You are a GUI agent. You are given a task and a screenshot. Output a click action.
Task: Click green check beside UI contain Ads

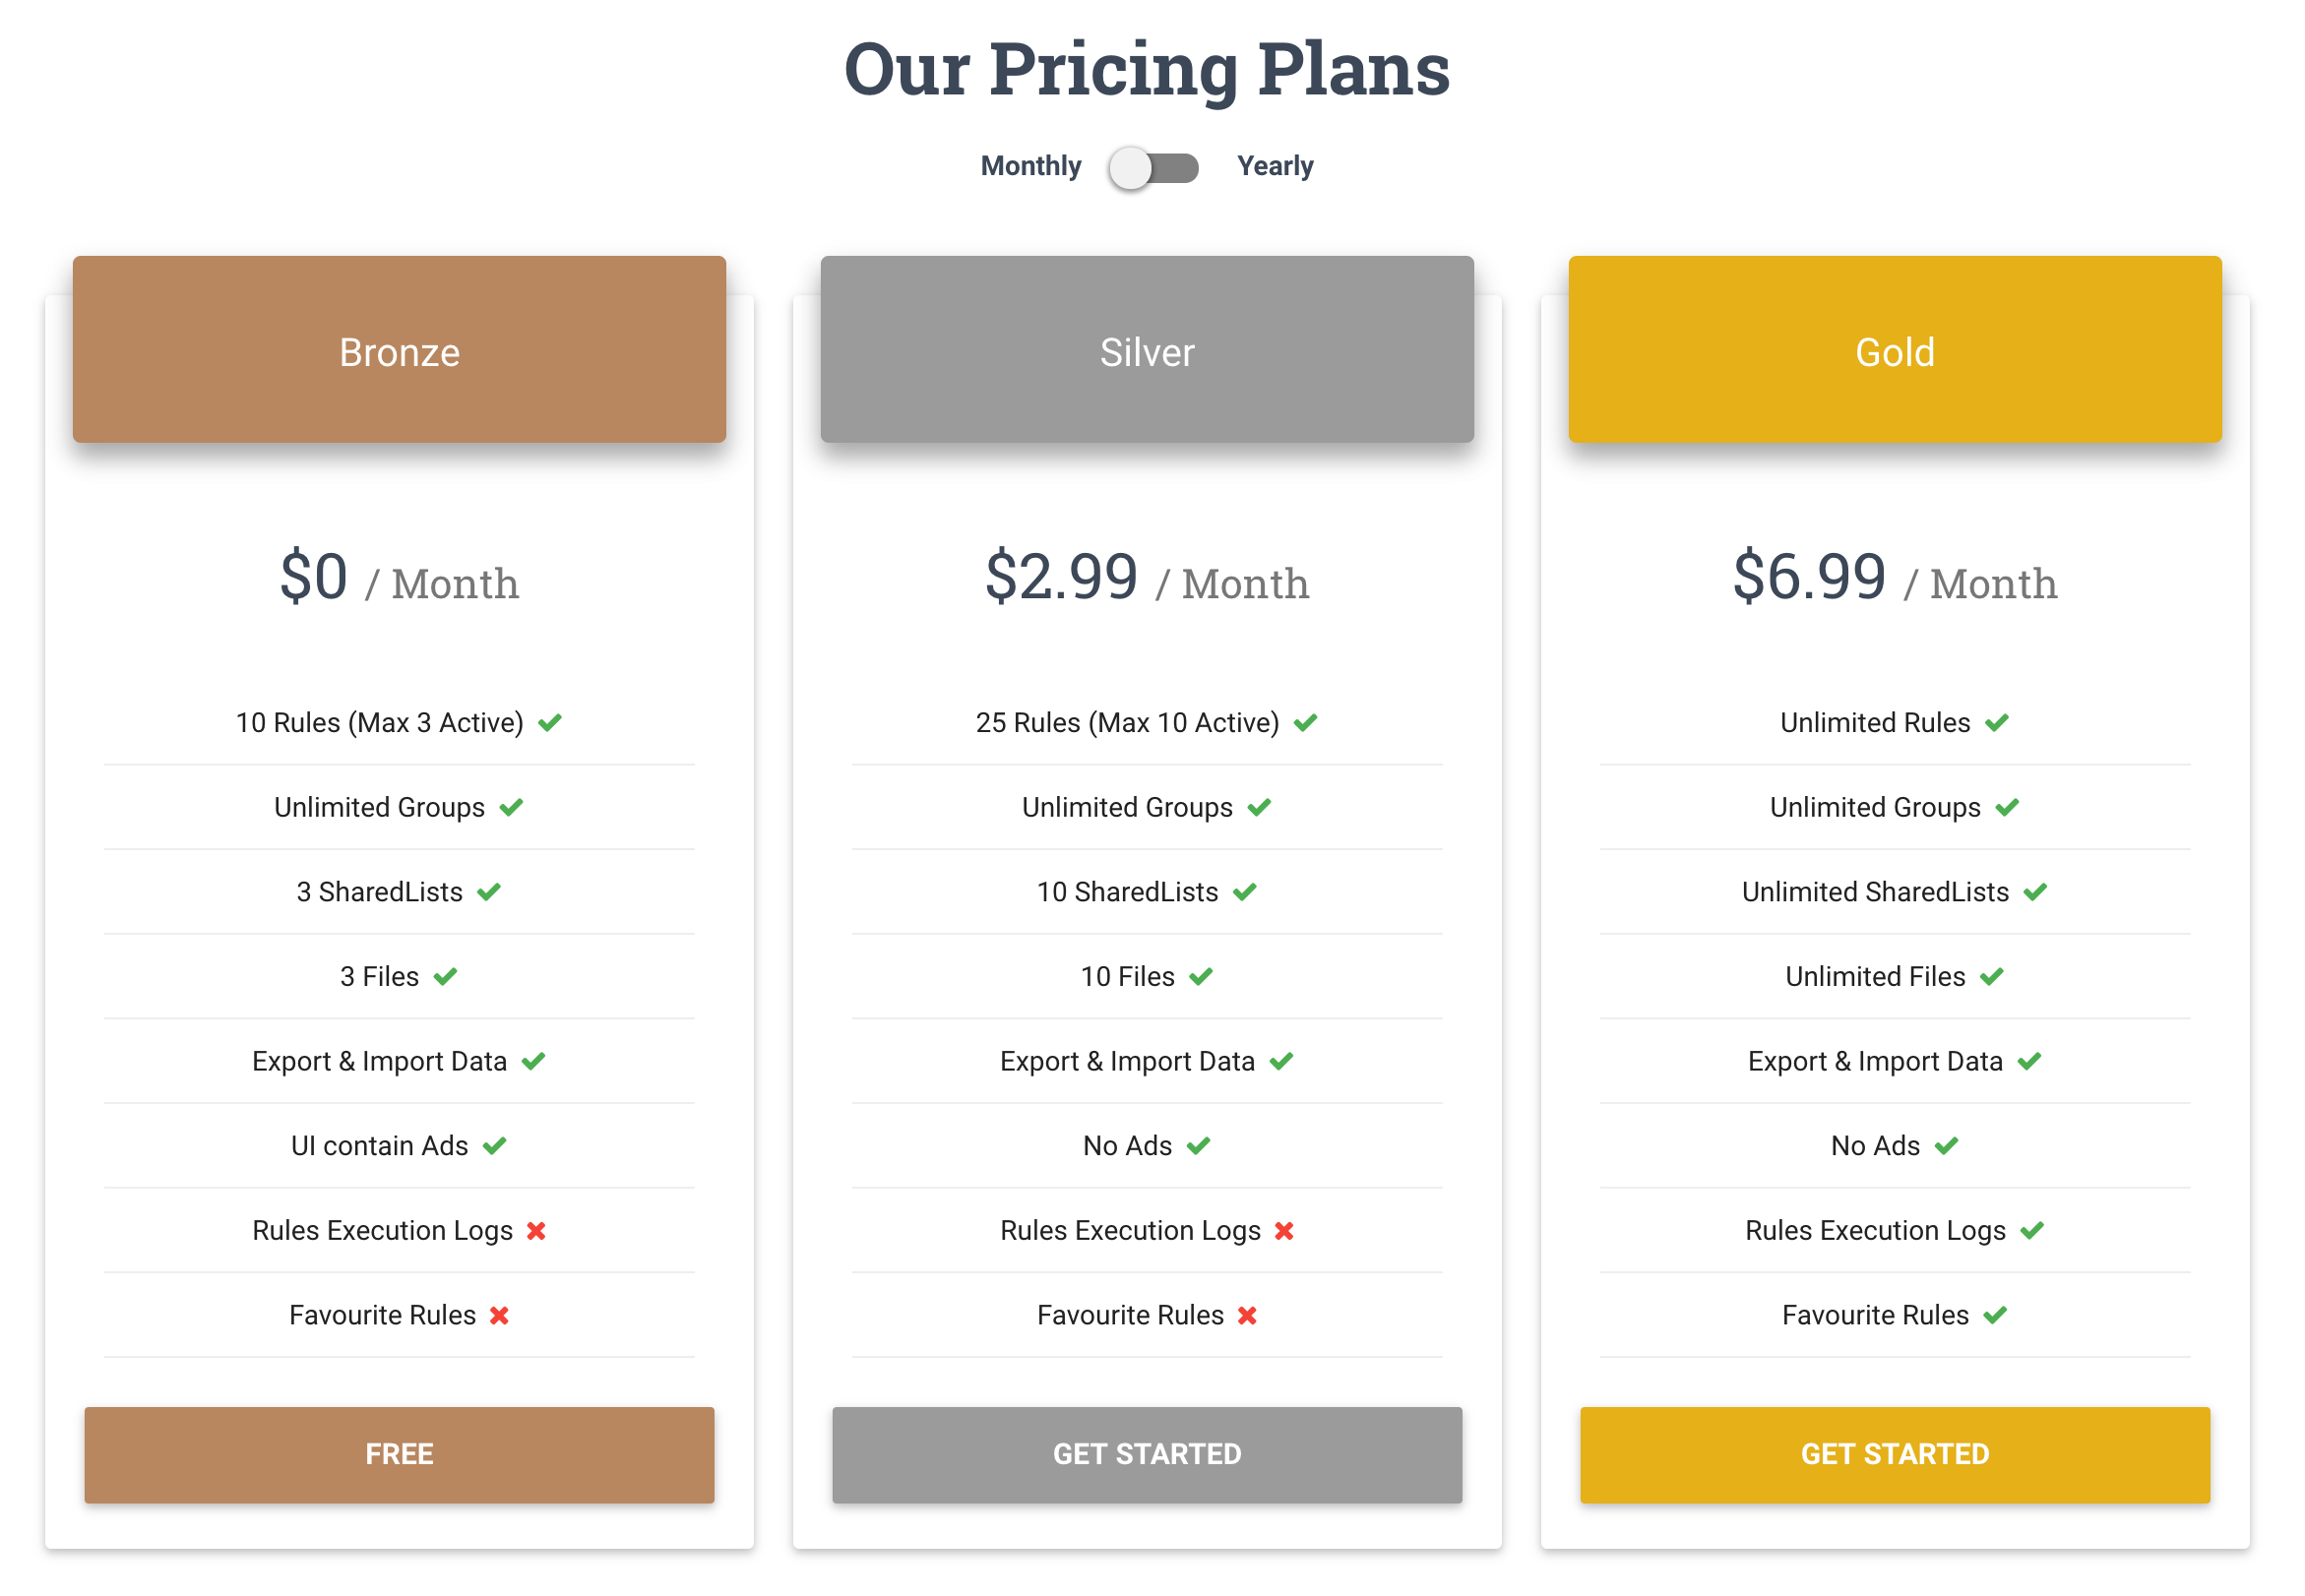click(x=495, y=1146)
